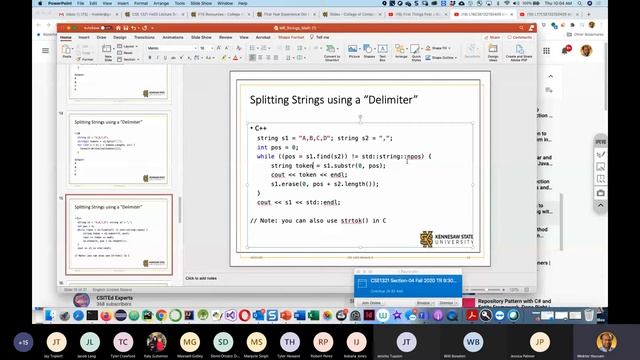Open the Shape Format tab
The height and width of the screenshot is (360, 640).
coord(291,37)
